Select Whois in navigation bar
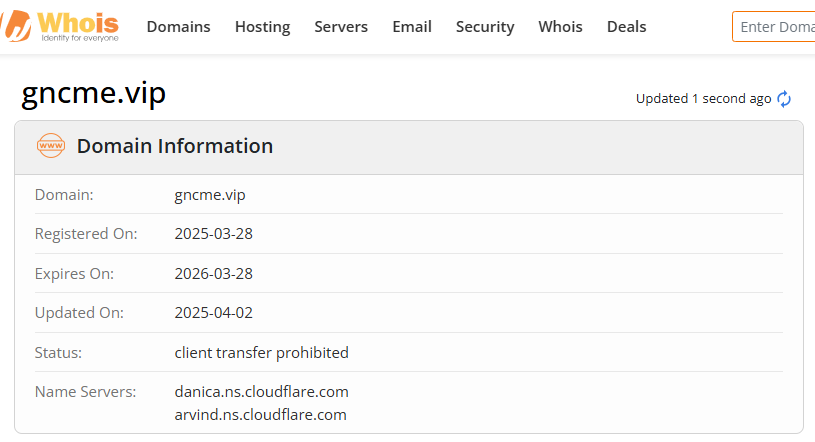 click(x=560, y=27)
